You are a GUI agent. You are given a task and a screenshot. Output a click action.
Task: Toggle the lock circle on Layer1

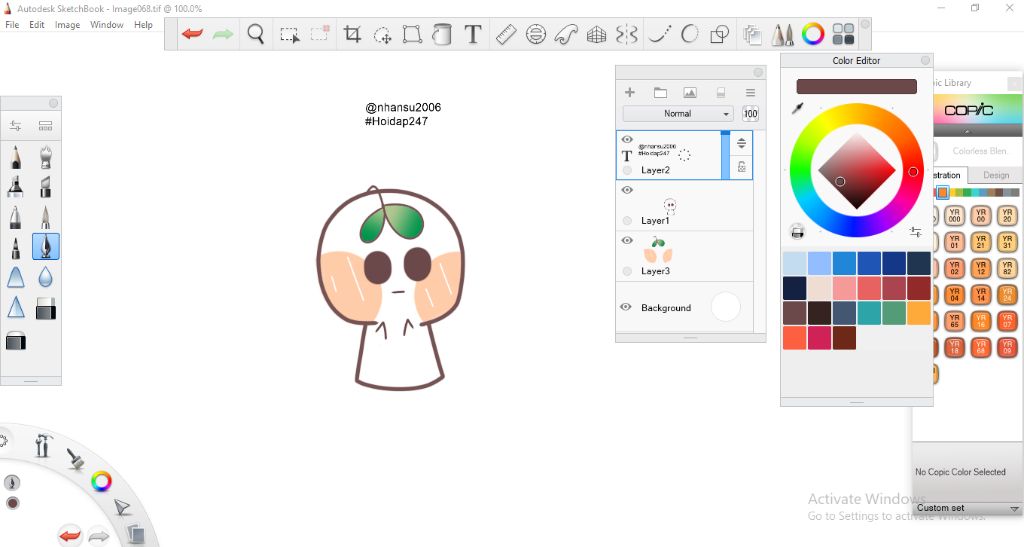coord(627,221)
